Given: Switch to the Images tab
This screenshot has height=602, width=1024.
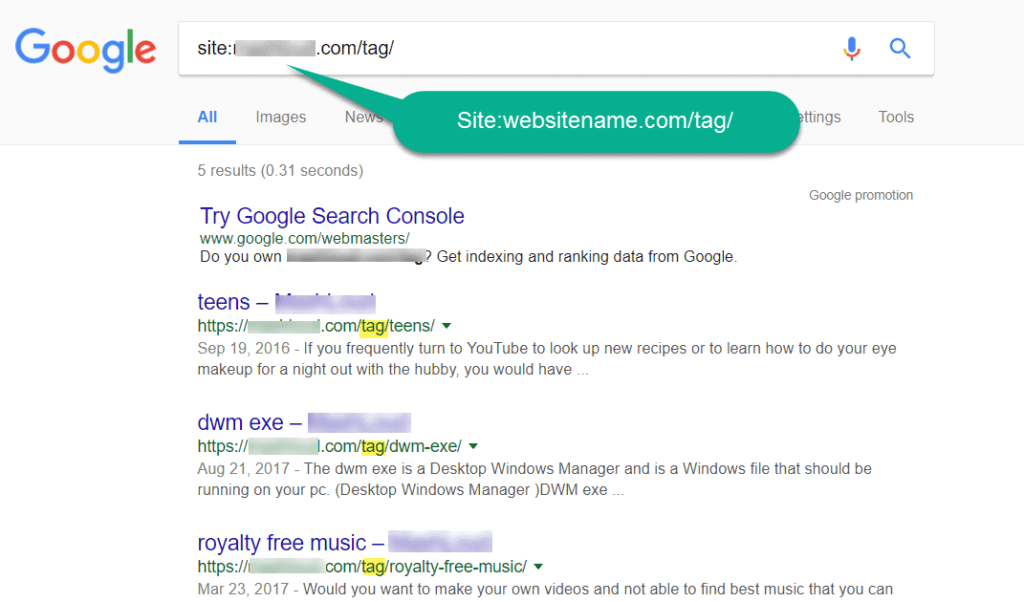Looking at the screenshot, I should point(281,118).
